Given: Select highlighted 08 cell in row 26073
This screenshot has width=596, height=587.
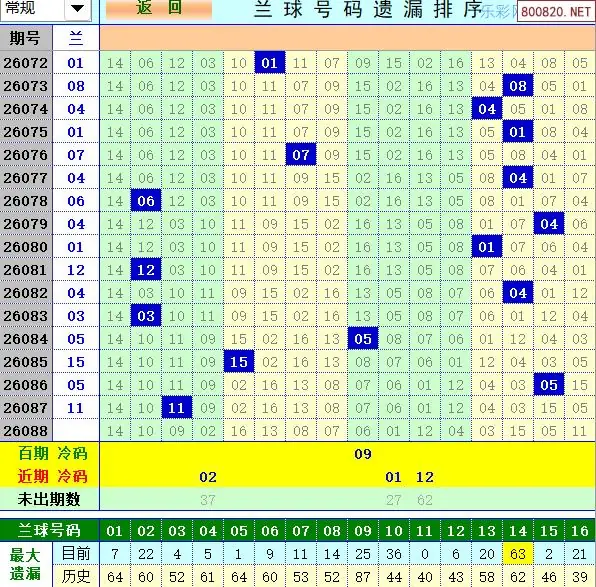Looking at the screenshot, I should click(518, 86).
